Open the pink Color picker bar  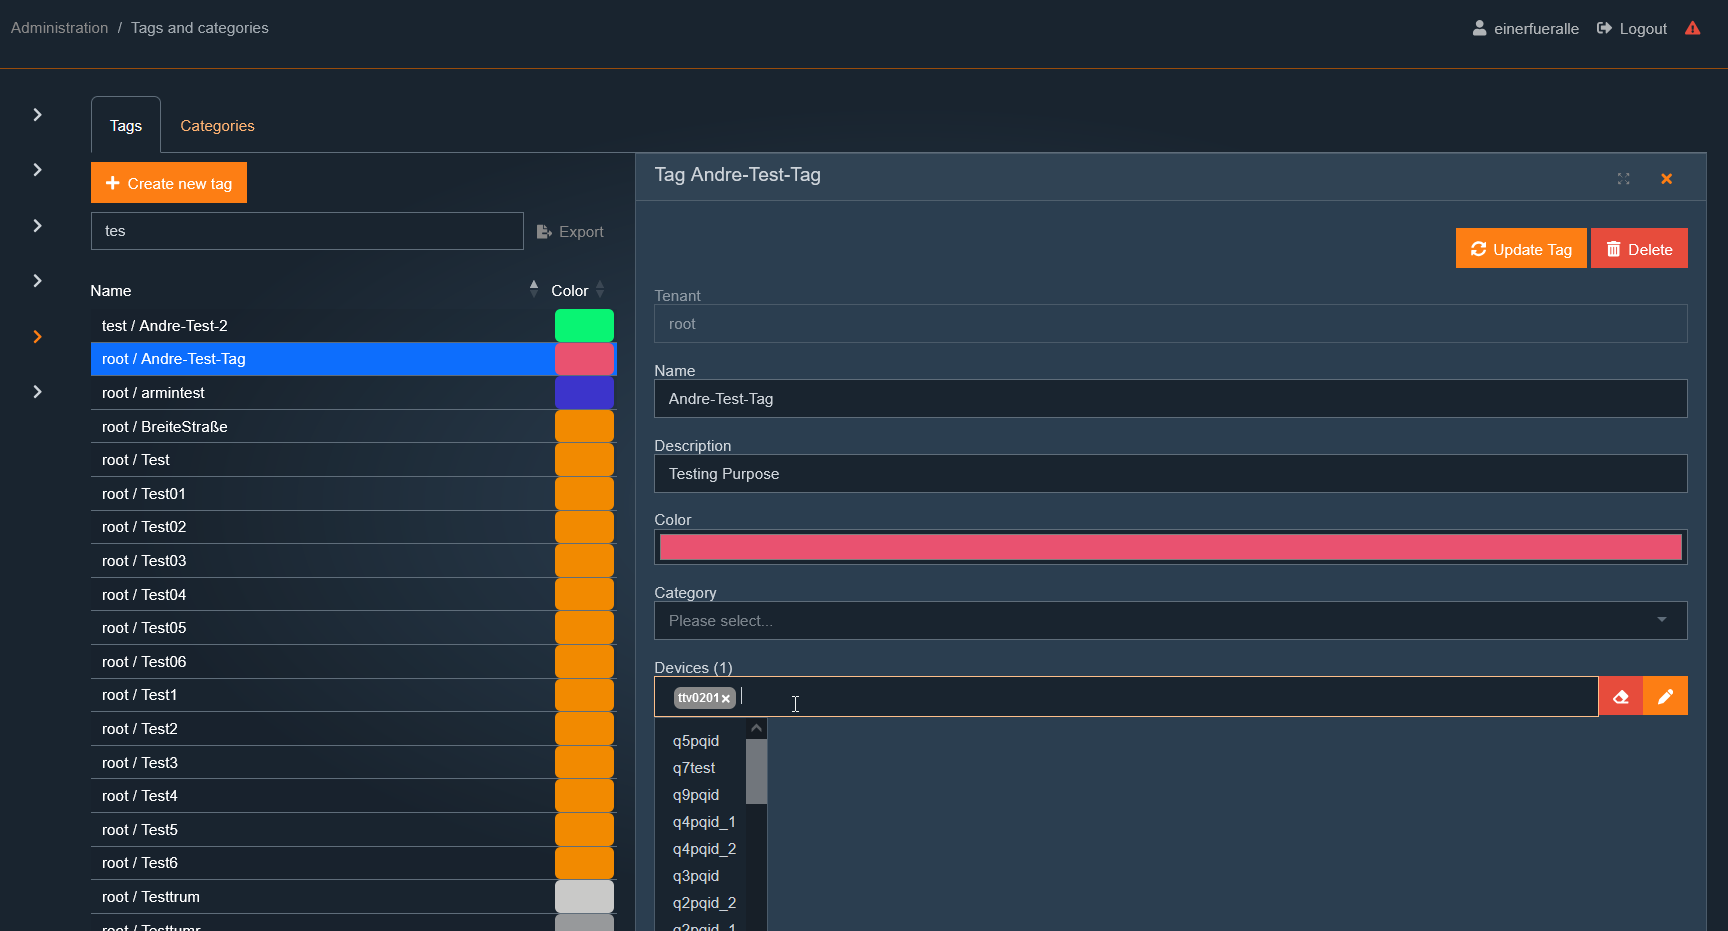click(1170, 547)
